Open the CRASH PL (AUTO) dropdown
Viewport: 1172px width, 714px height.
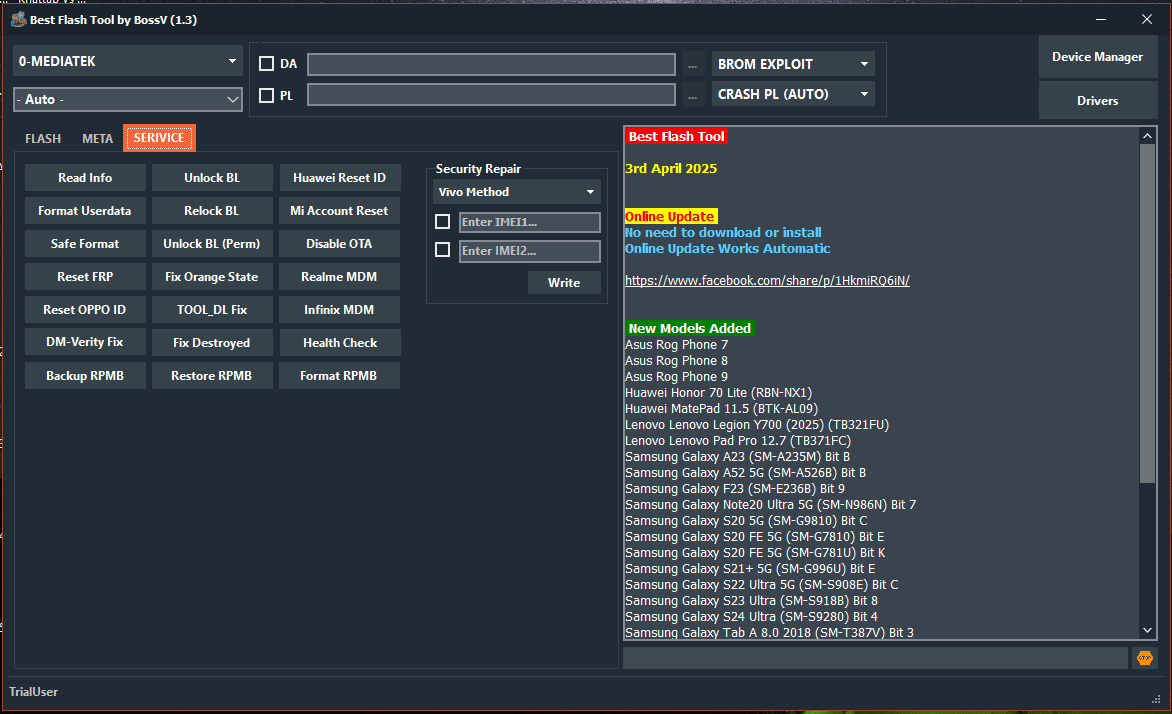click(x=793, y=94)
